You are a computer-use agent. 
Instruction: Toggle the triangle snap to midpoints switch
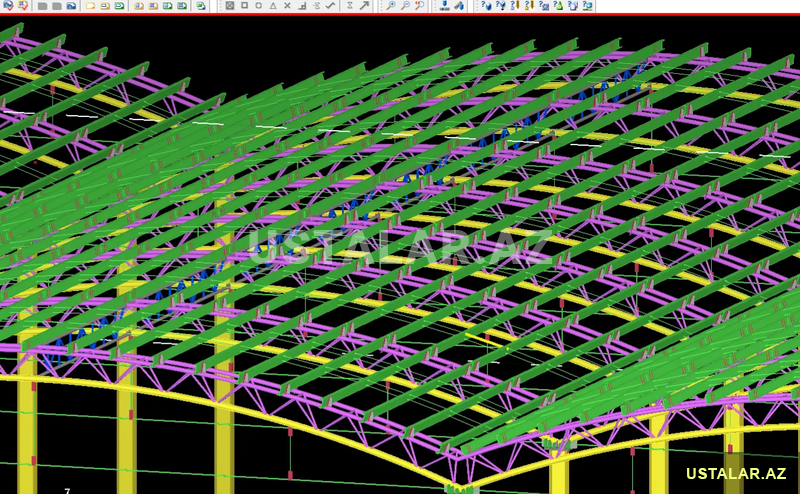[x=273, y=6]
